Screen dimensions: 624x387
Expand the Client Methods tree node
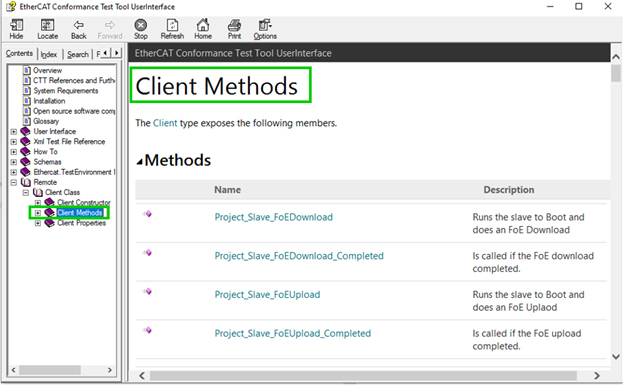(x=38, y=213)
